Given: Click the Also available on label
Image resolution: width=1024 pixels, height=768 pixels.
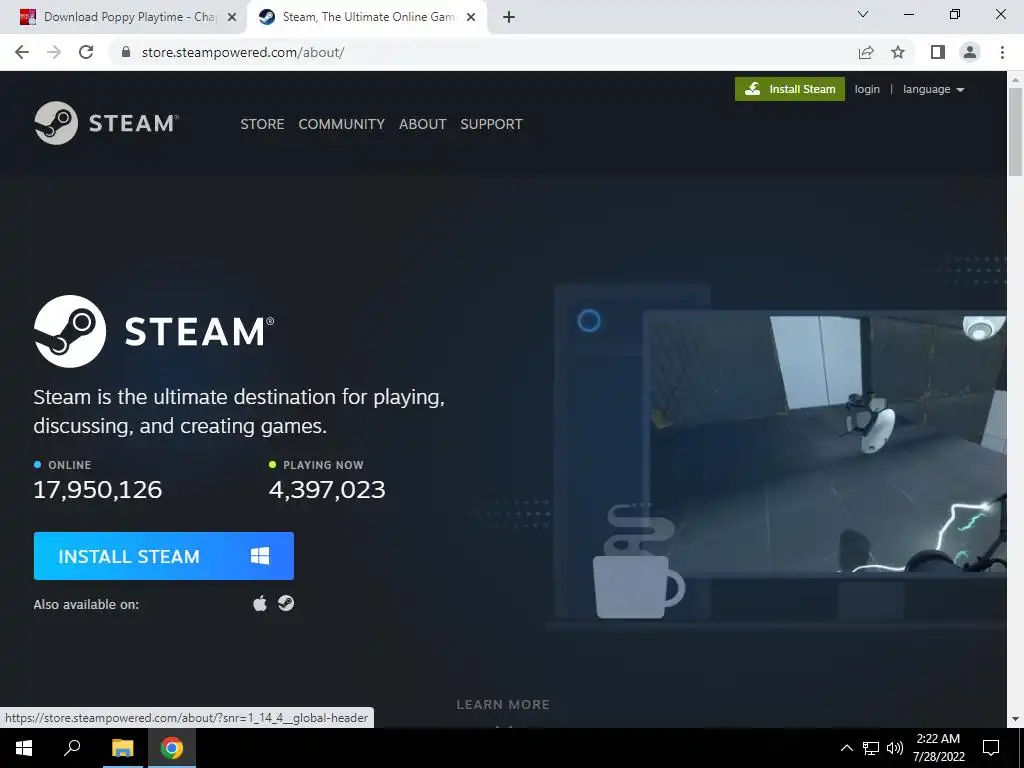Looking at the screenshot, I should pos(86,605).
